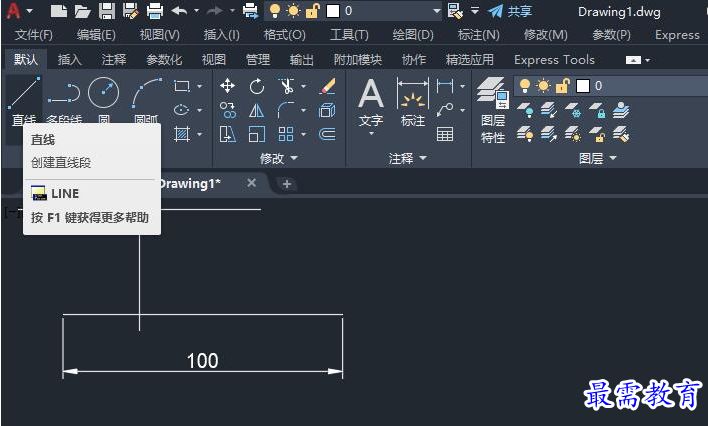Click the 共享 share button

(510, 11)
